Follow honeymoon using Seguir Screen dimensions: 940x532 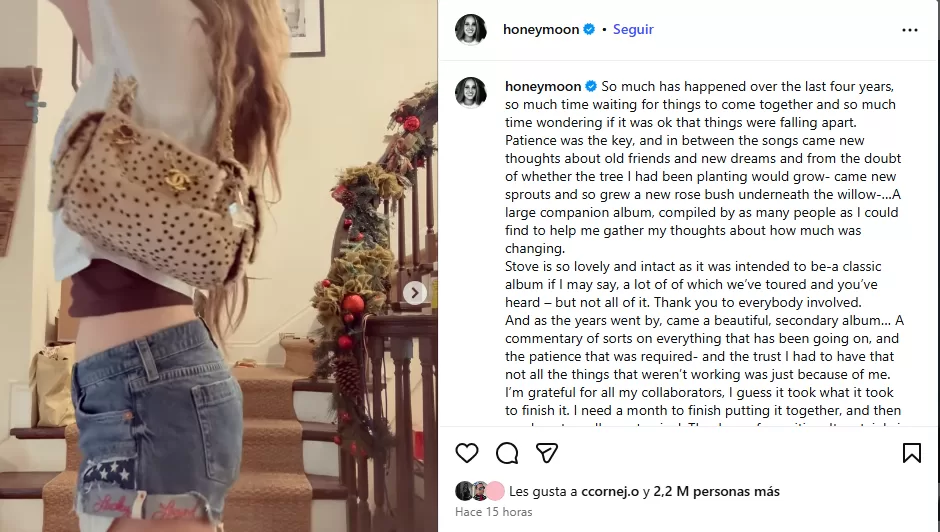tap(633, 29)
